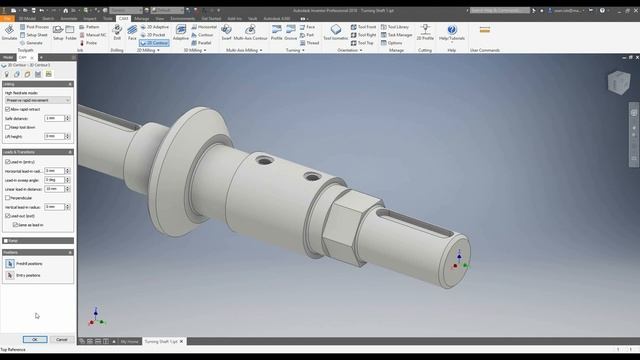This screenshot has height=360, width=640.
Task: Open the File menu tab
Action: pyautogui.click(x=7, y=18)
